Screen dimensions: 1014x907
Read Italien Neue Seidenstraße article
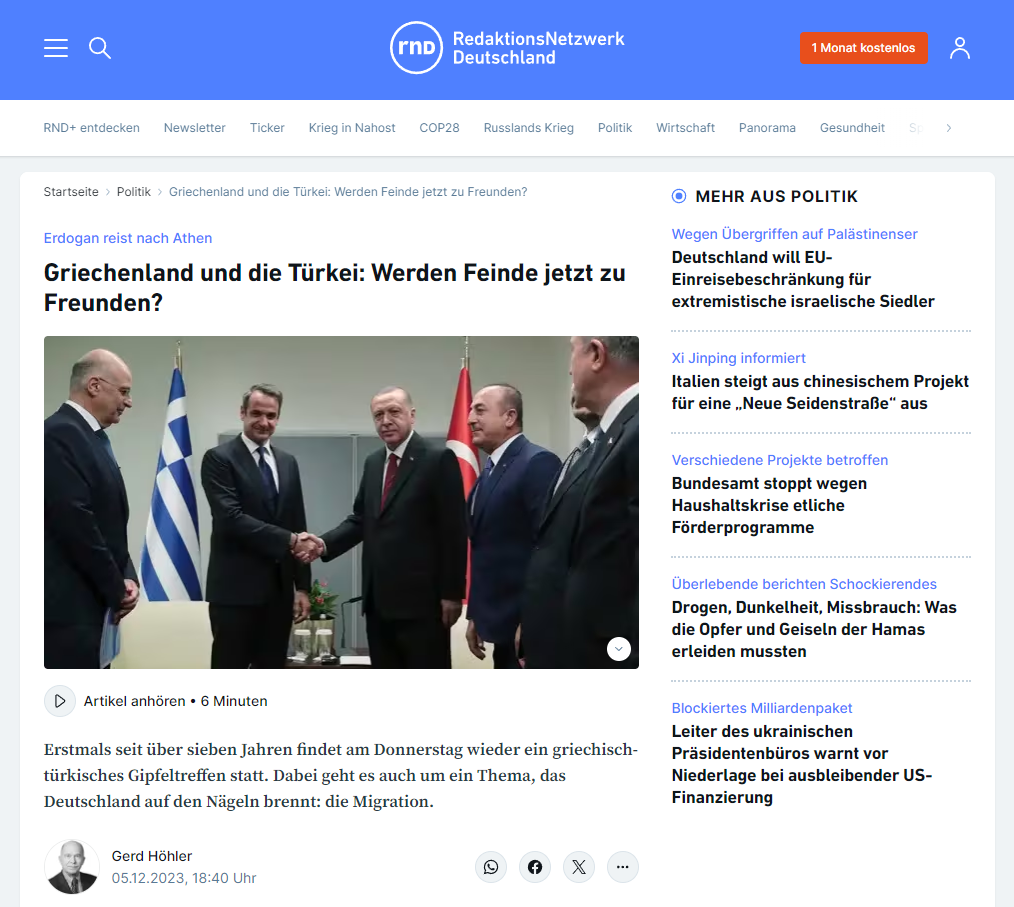pos(820,392)
